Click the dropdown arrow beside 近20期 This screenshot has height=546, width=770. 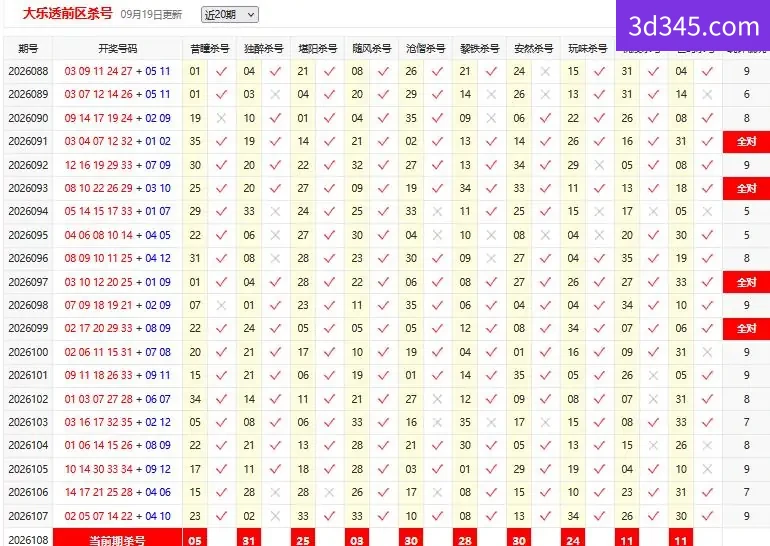point(251,15)
